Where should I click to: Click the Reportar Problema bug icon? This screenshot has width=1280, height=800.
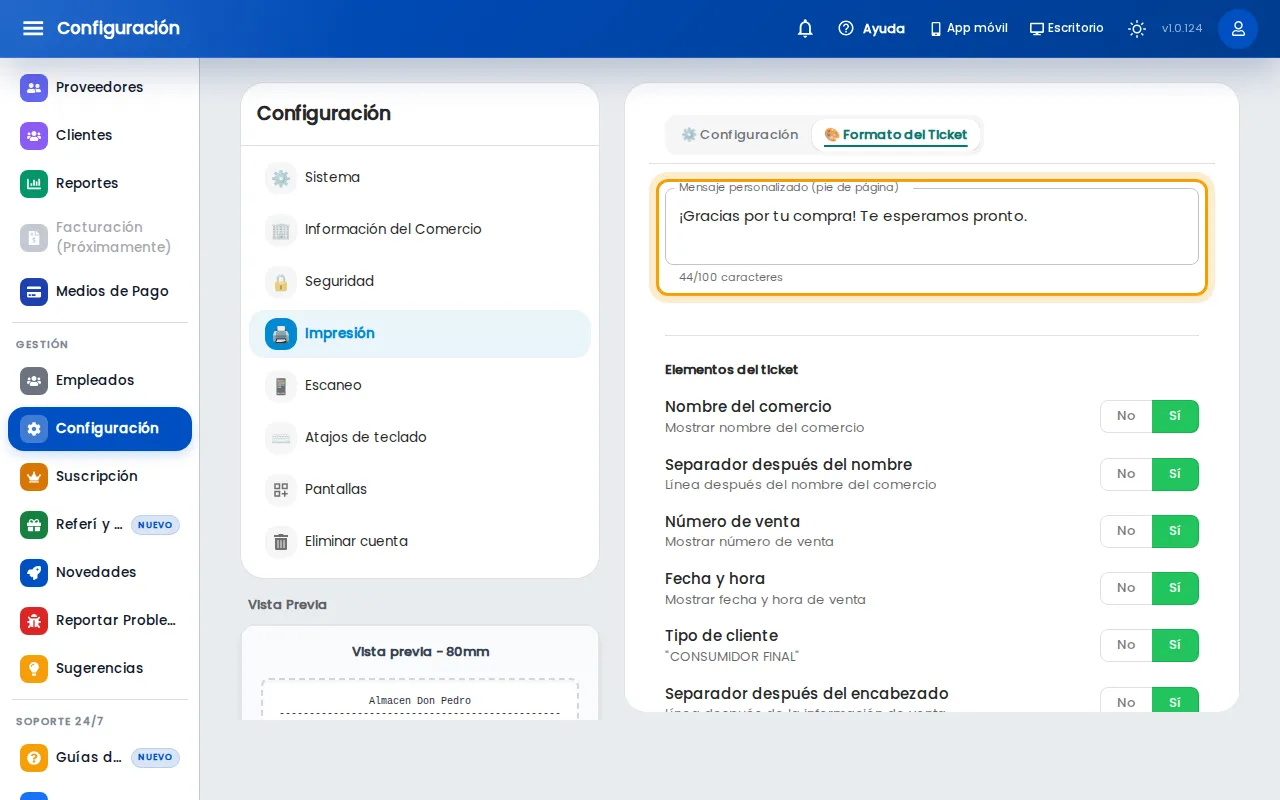(34, 621)
